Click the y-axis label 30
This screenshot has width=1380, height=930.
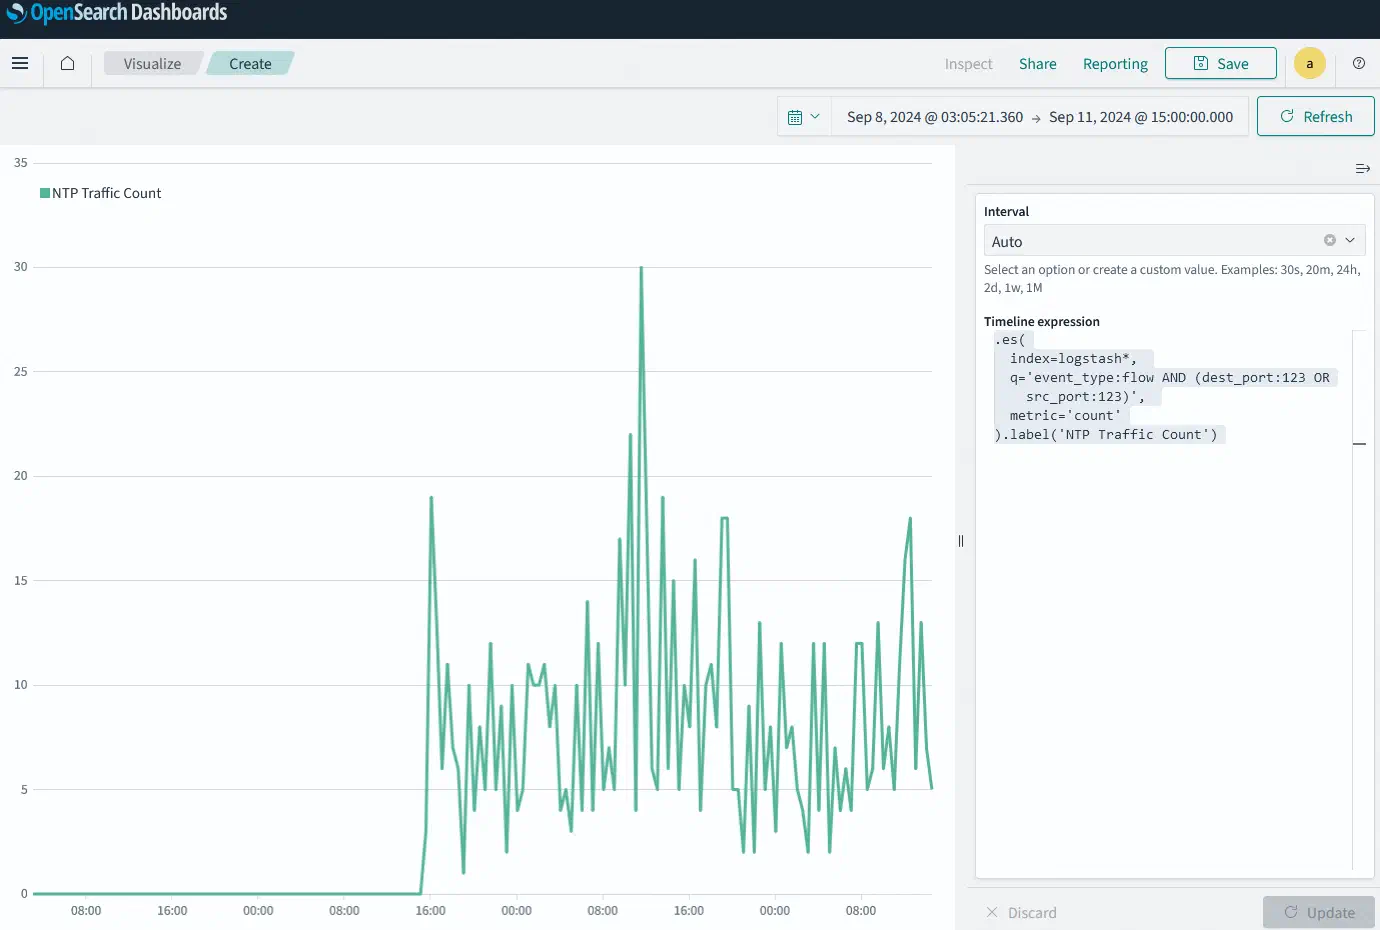pos(21,267)
